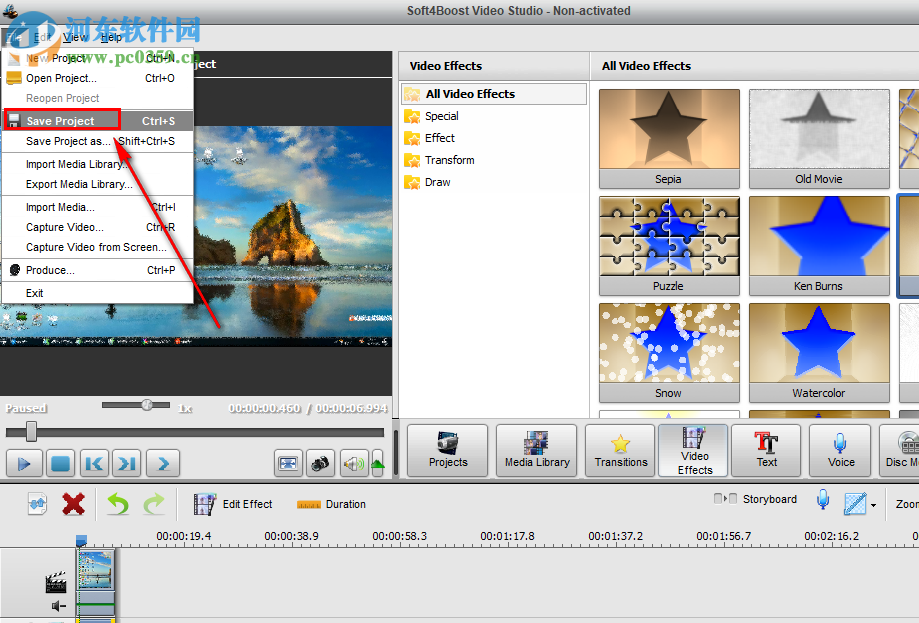
Task: Open the drawing tool dropdown arrow
Action: pos(873,505)
